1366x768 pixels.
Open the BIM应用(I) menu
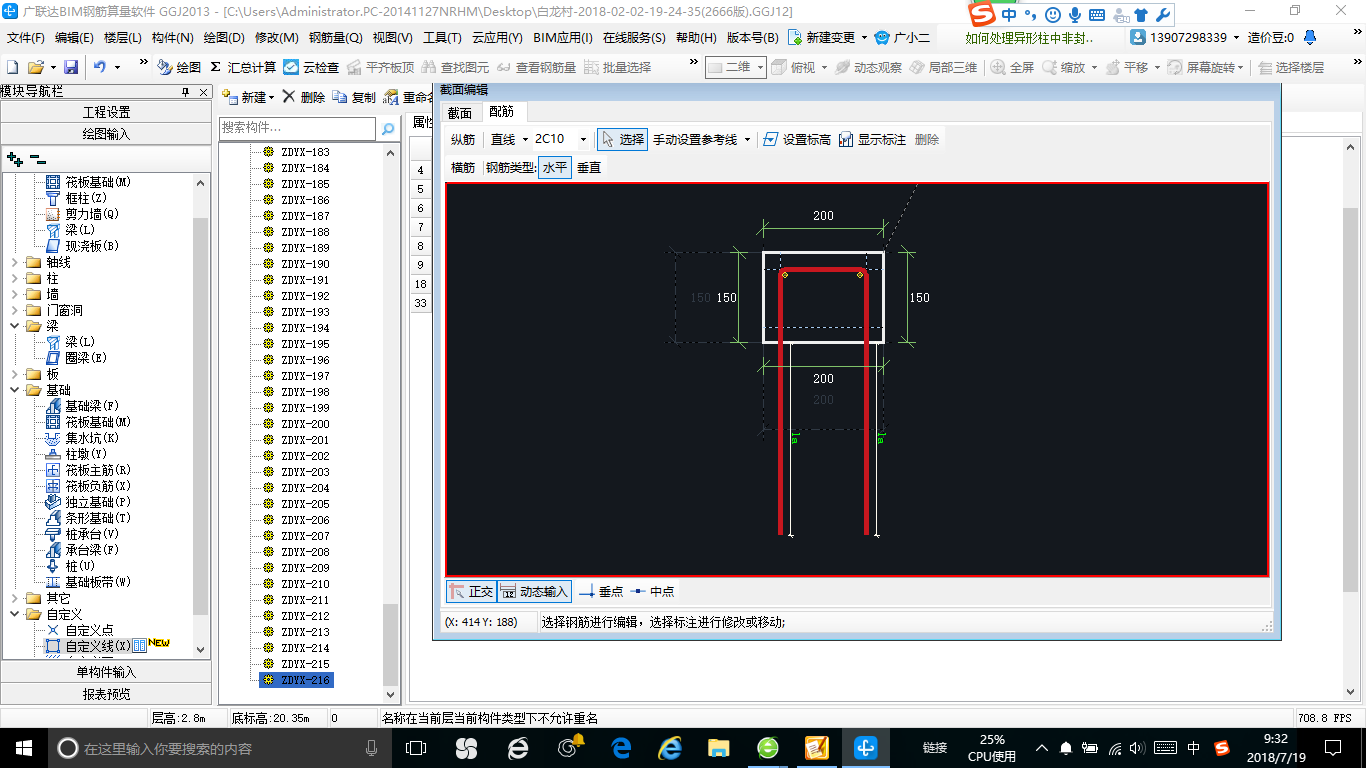pos(563,37)
